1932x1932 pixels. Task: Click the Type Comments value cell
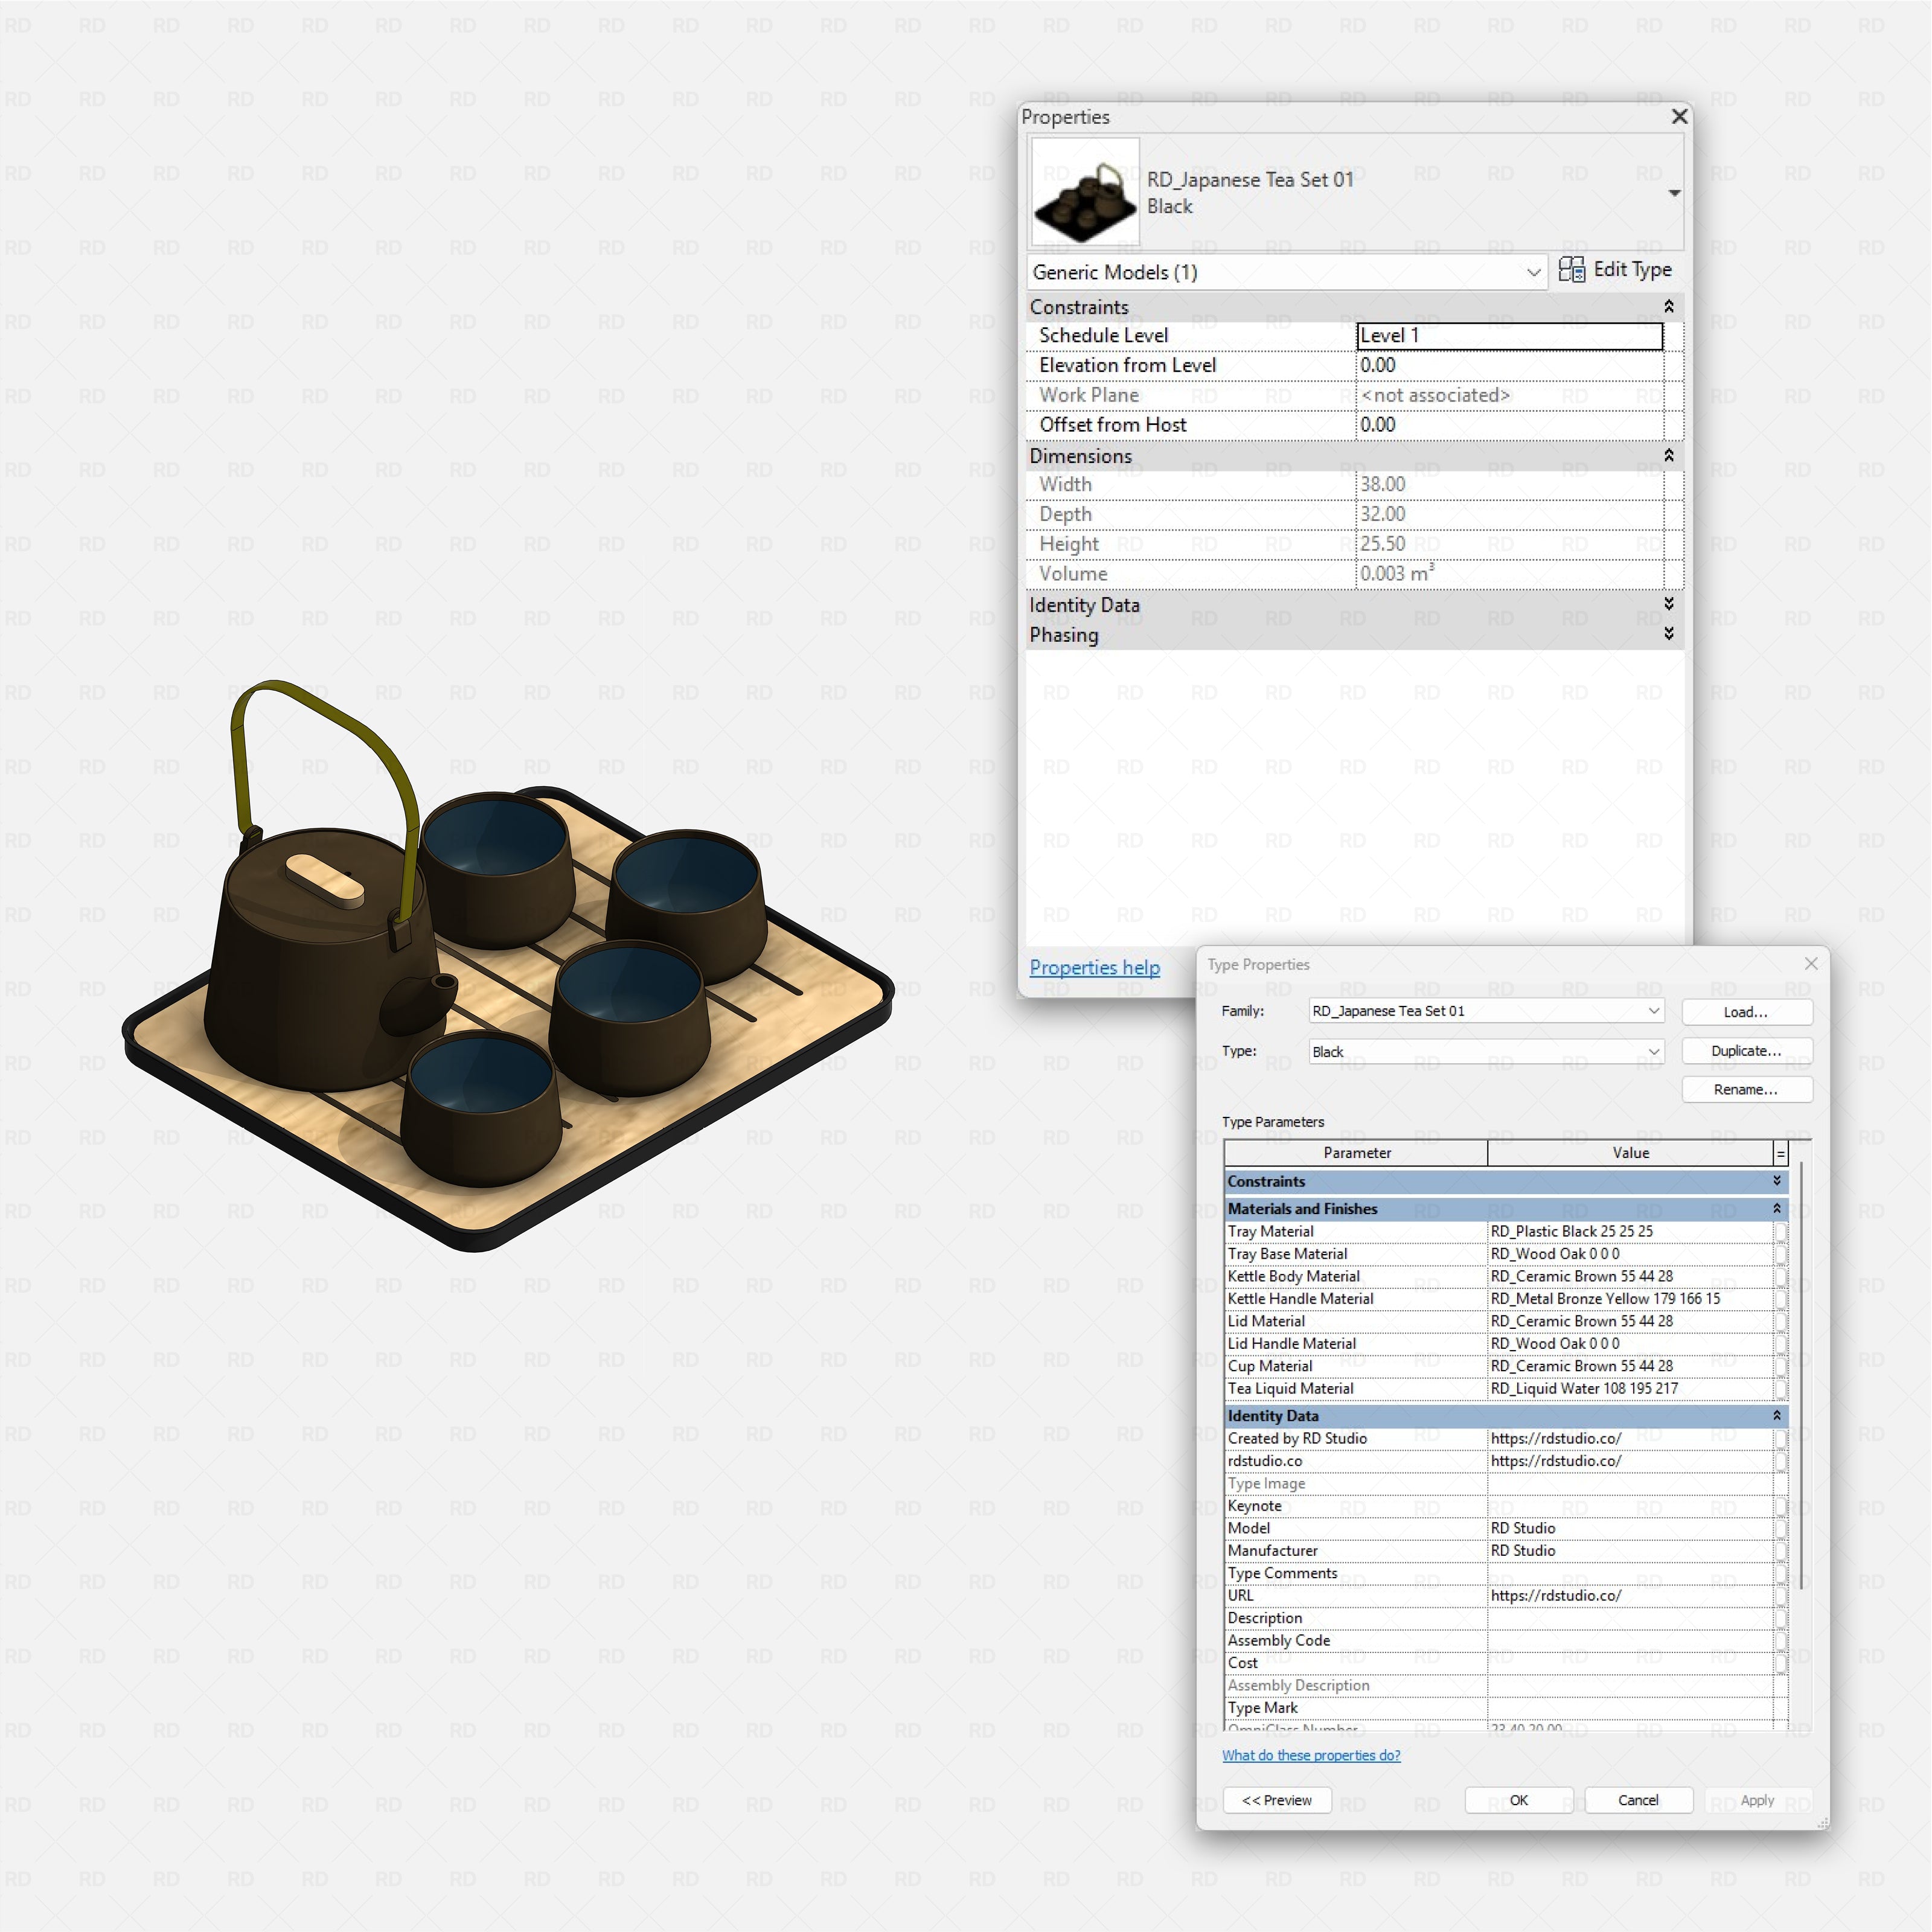point(1630,1574)
